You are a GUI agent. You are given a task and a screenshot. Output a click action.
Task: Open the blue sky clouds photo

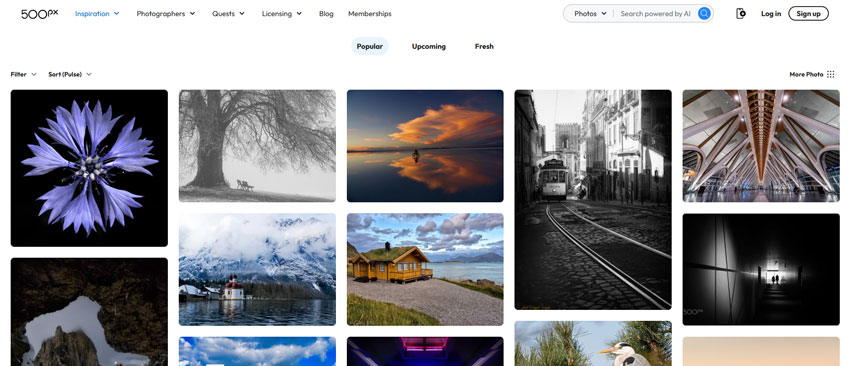point(257,351)
